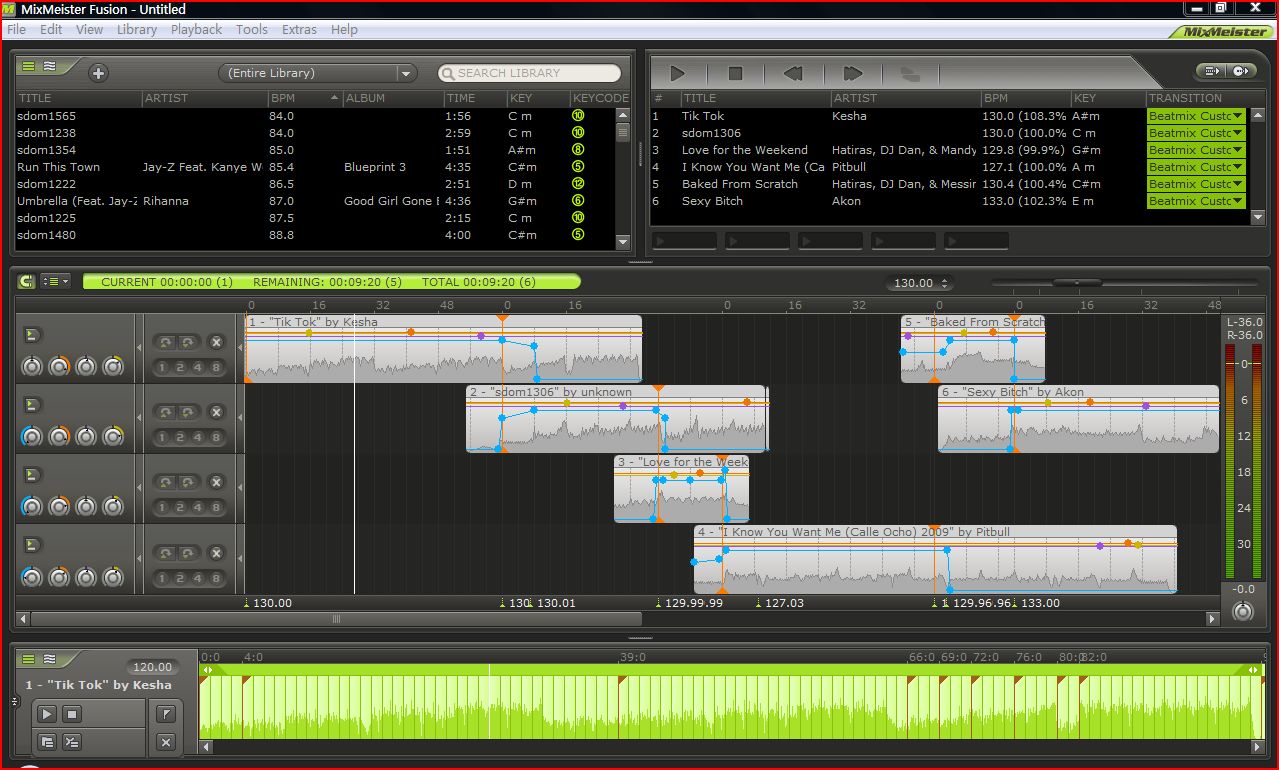This screenshot has height=770, width=1279.
Task: Skip to the previous track with the rewind icon
Action: (793, 73)
